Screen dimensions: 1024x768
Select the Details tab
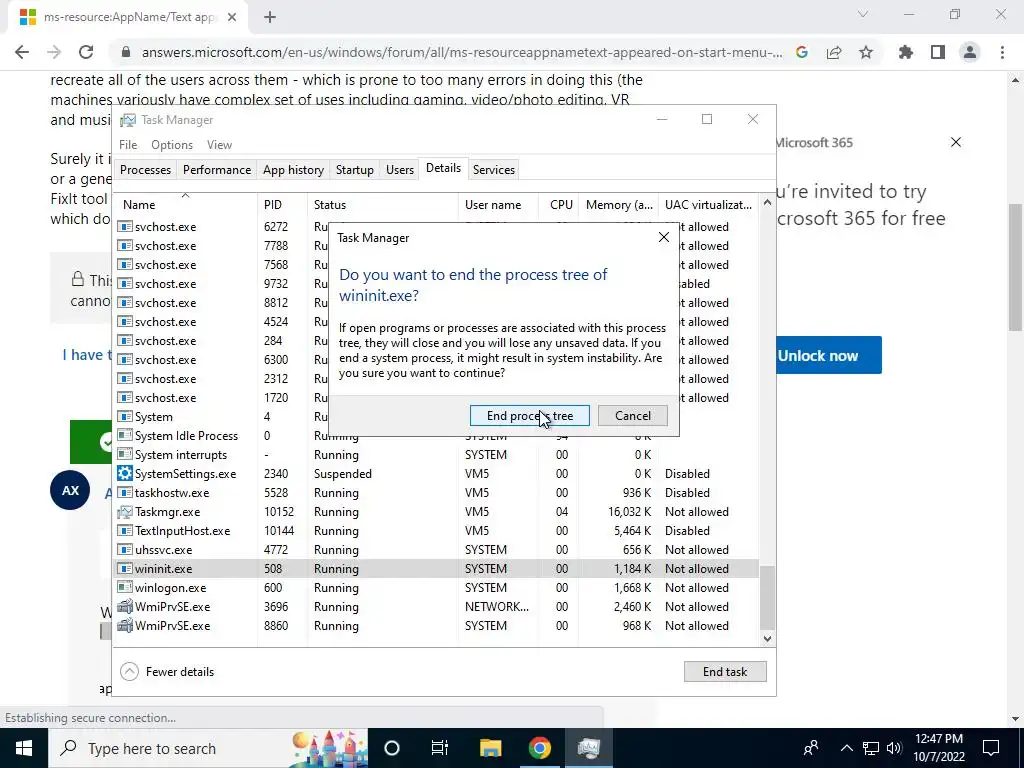point(443,168)
